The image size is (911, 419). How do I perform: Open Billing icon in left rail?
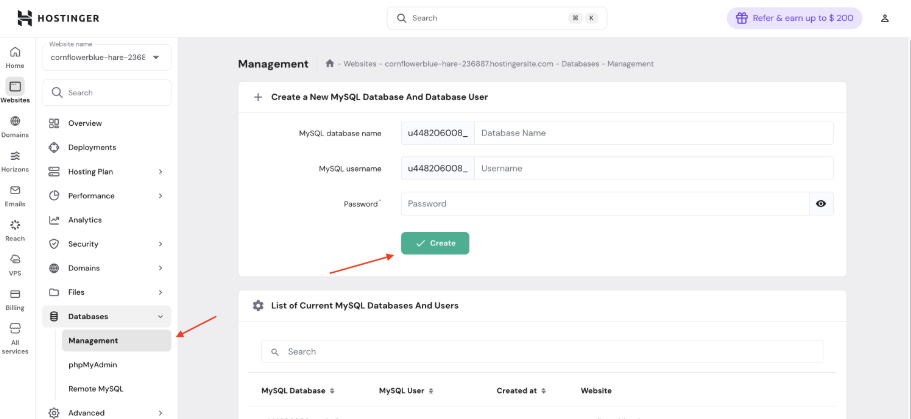15,299
